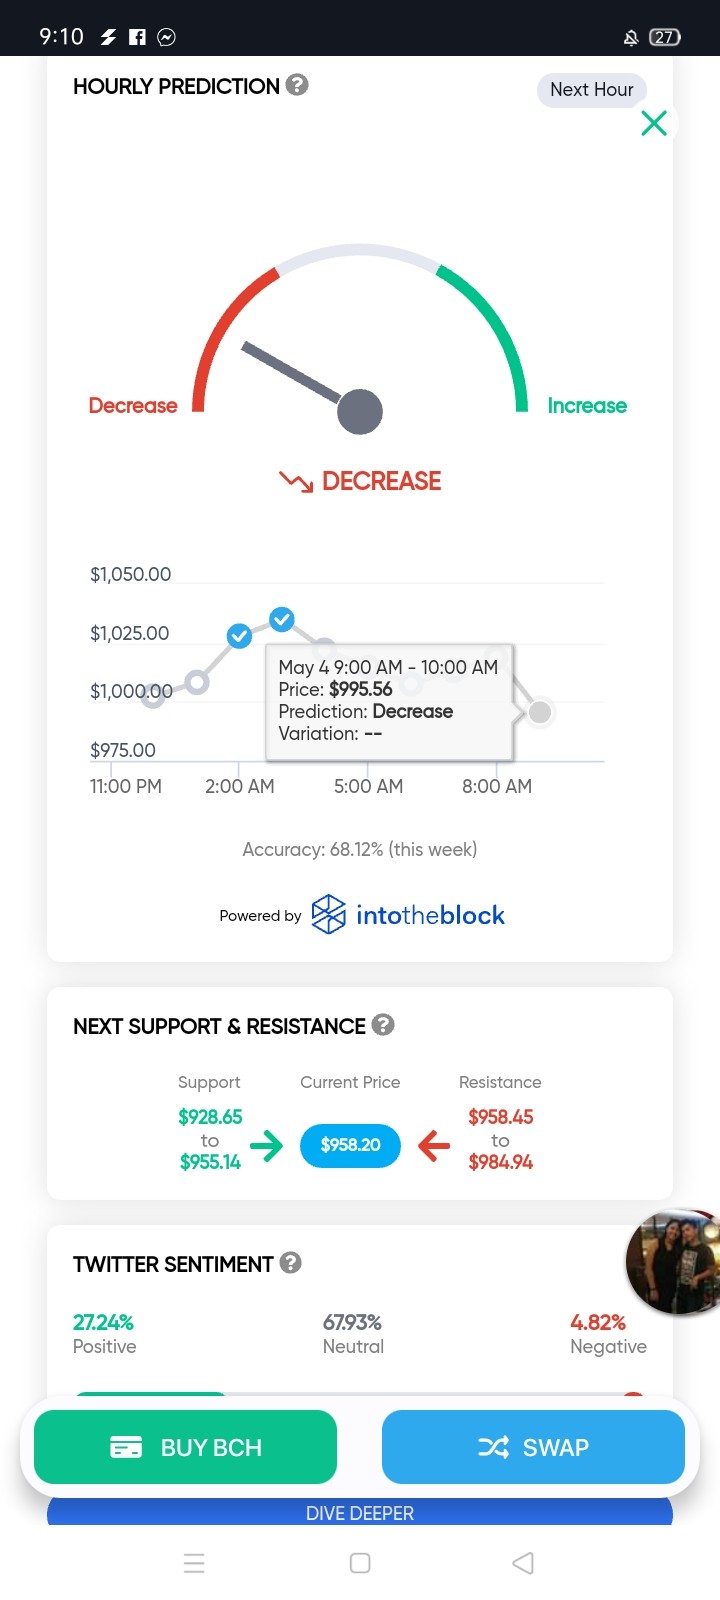Tap the Android home square icon
720x1600 pixels.
(360, 1563)
